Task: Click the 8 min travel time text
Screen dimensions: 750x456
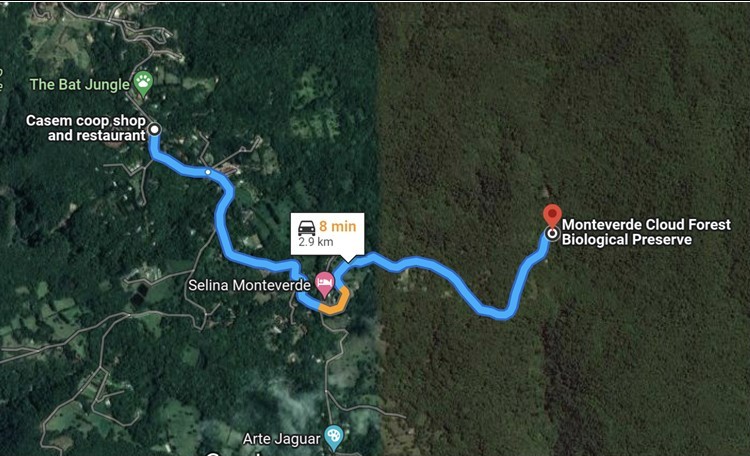Action: click(338, 226)
